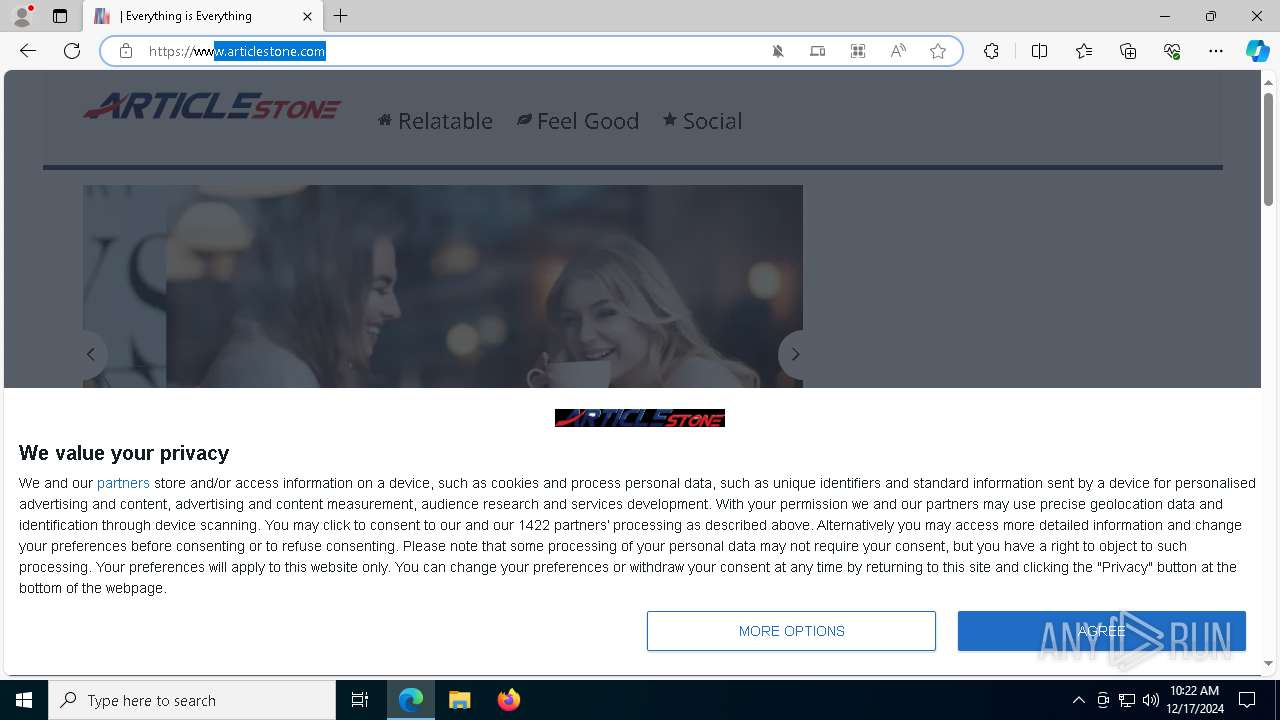This screenshot has width=1280, height=720.
Task: Open the network icon in system tray
Action: (x=1127, y=700)
